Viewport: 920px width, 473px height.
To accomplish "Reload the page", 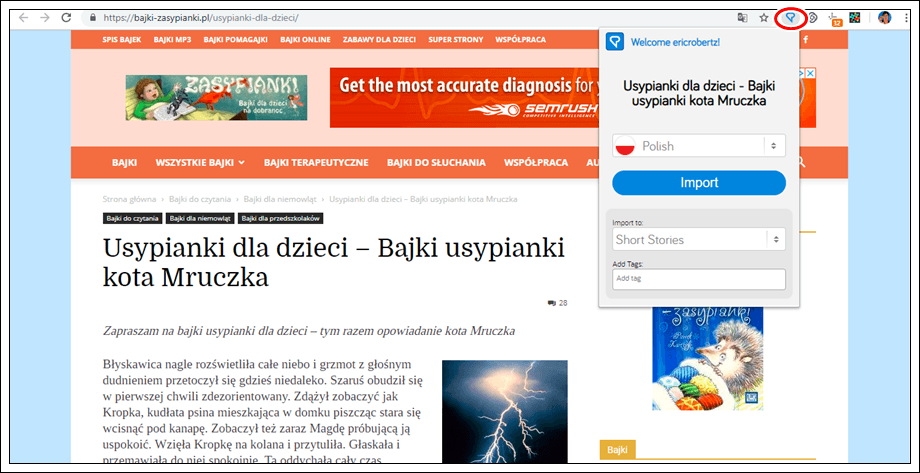I will 66,18.
